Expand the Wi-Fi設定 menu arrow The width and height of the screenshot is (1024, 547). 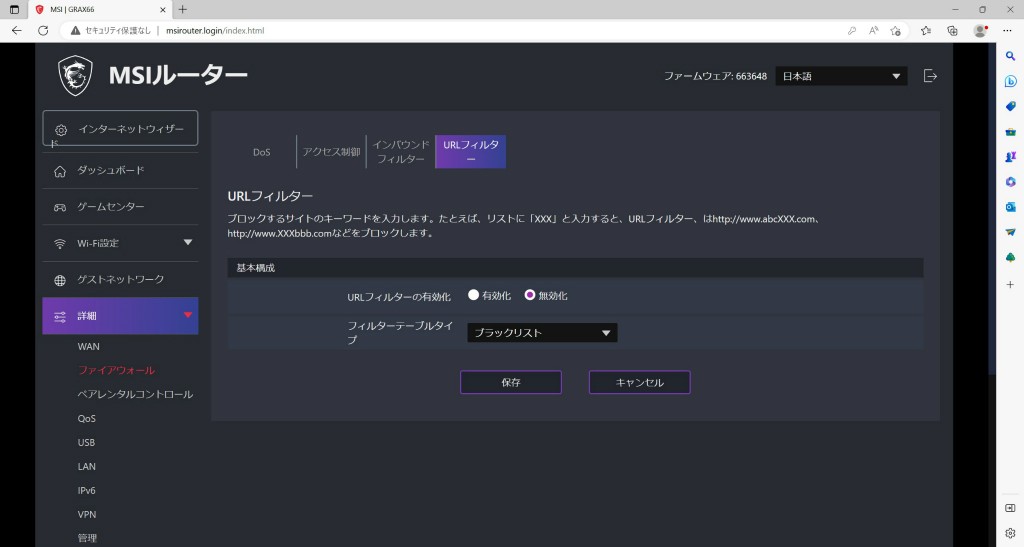[x=188, y=242]
